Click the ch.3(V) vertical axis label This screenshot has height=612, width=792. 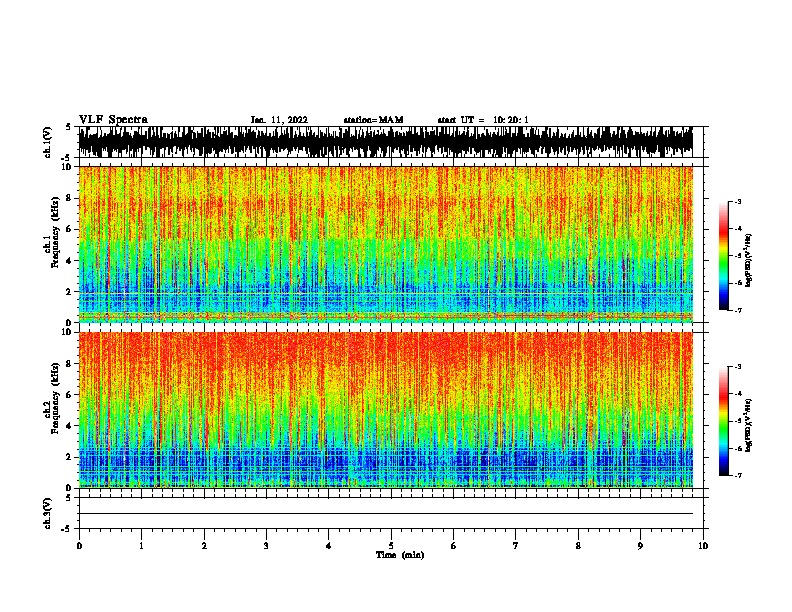[x=47, y=513]
